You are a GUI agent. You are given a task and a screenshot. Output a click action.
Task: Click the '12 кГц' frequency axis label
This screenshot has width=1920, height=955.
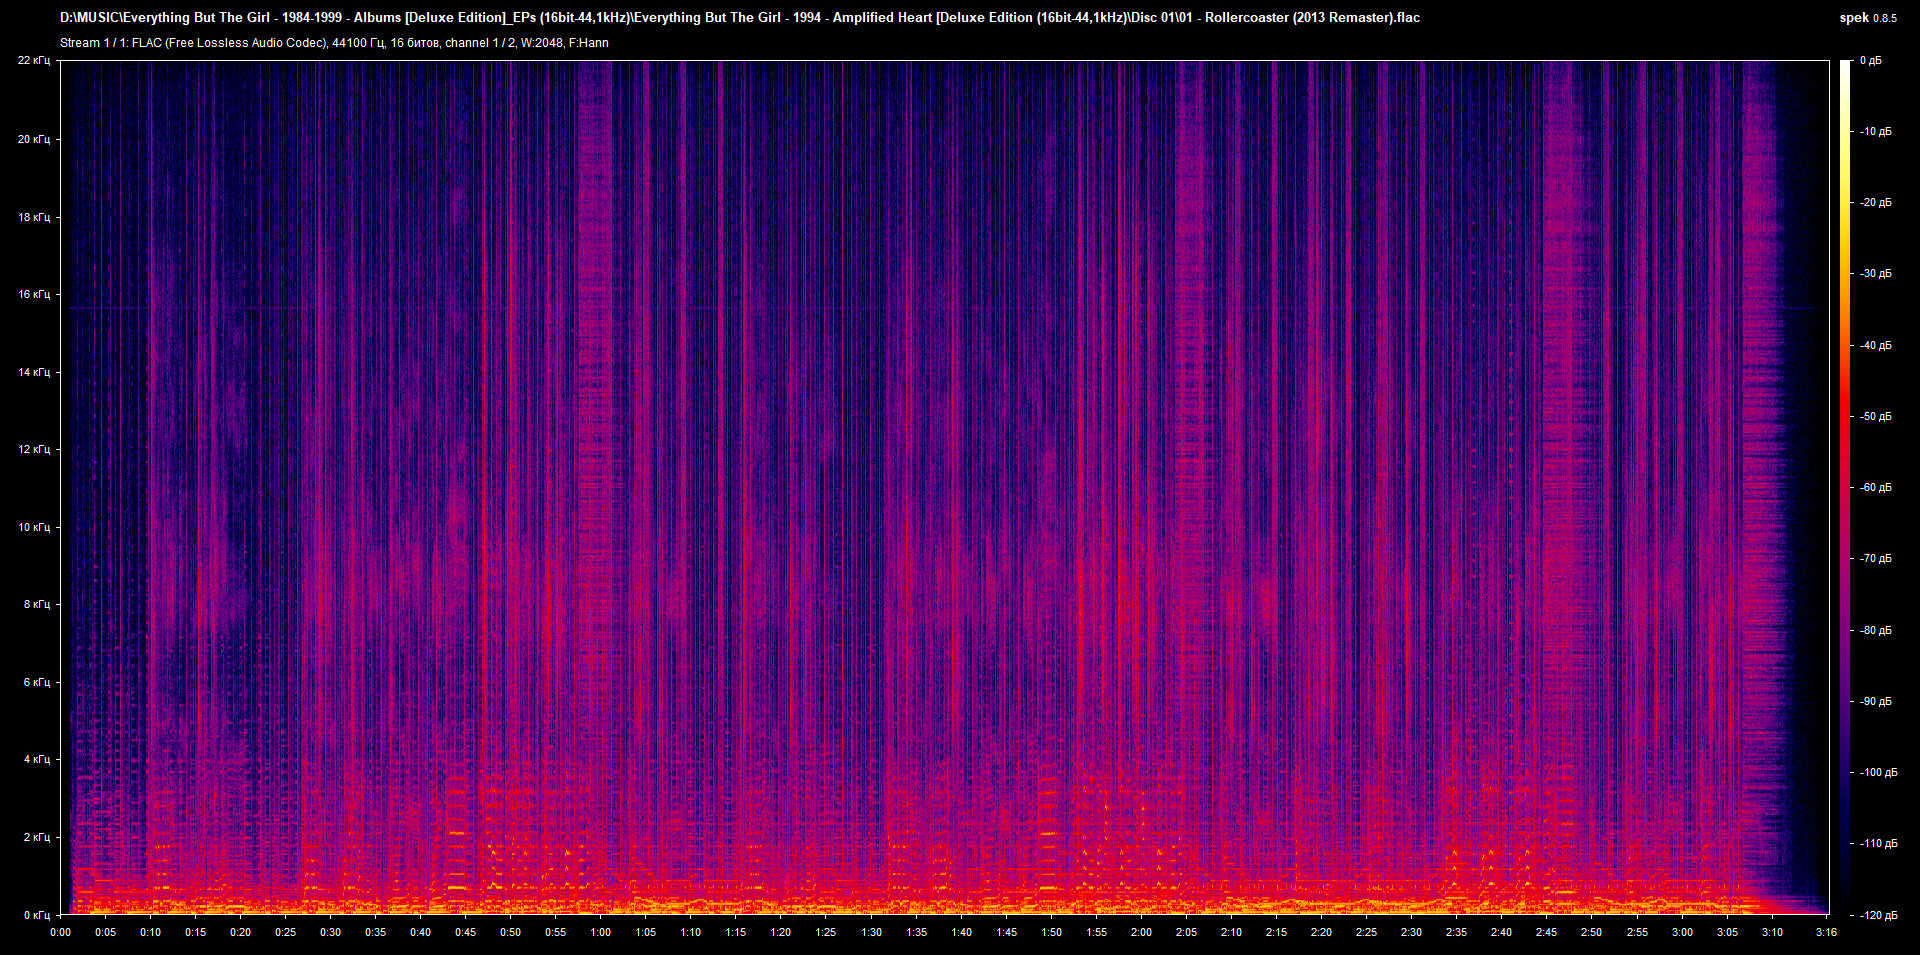pos(34,449)
